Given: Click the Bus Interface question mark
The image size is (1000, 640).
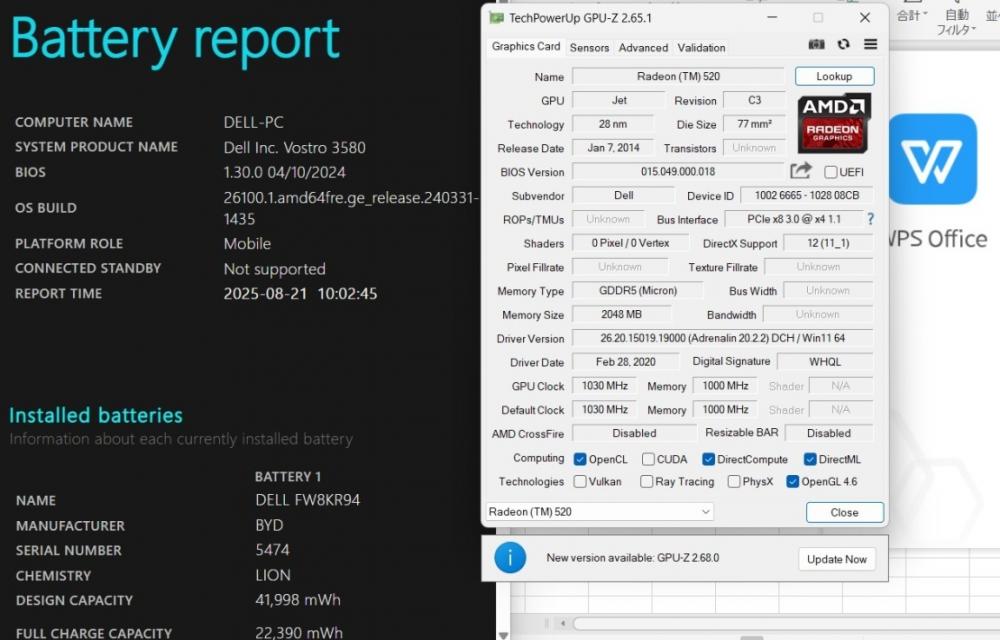Looking at the screenshot, I should click(871, 219).
